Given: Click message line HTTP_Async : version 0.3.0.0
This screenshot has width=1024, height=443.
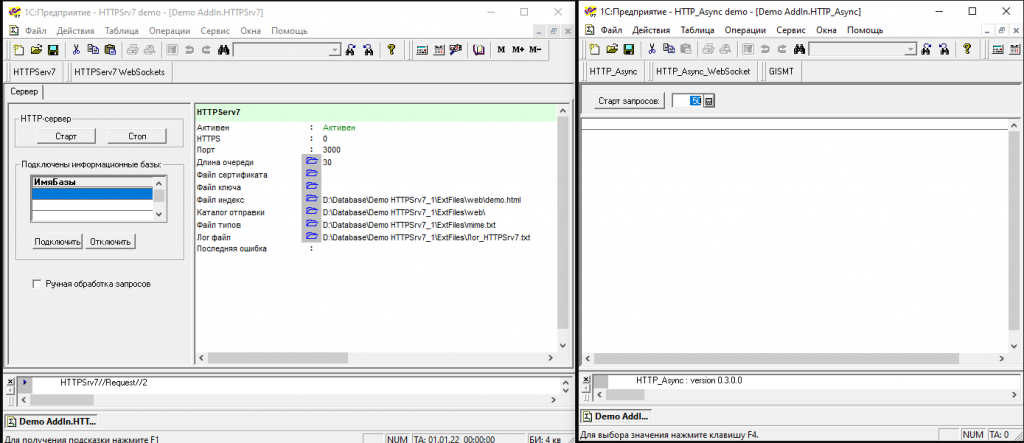Looking at the screenshot, I should click(689, 380).
